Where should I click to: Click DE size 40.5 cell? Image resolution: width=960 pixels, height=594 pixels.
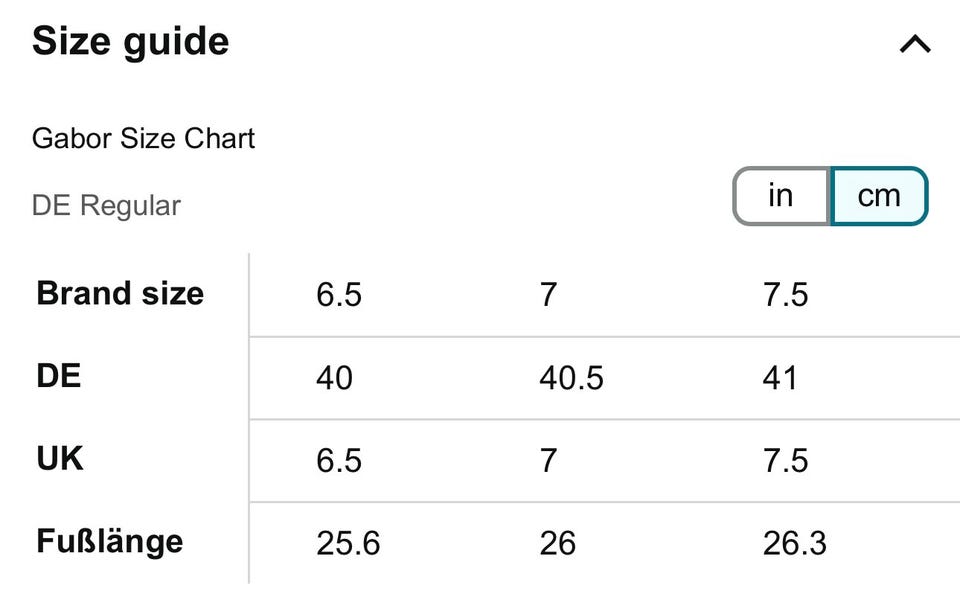coord(571,378)
